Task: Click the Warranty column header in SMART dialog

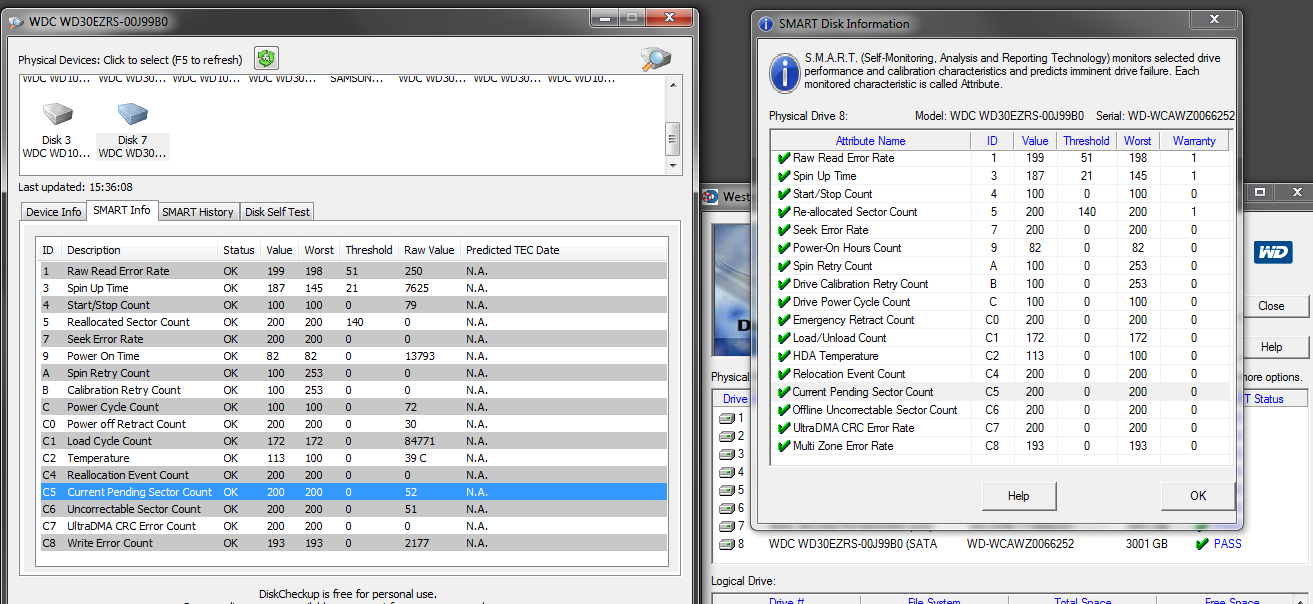Action: pos(1194,141)
